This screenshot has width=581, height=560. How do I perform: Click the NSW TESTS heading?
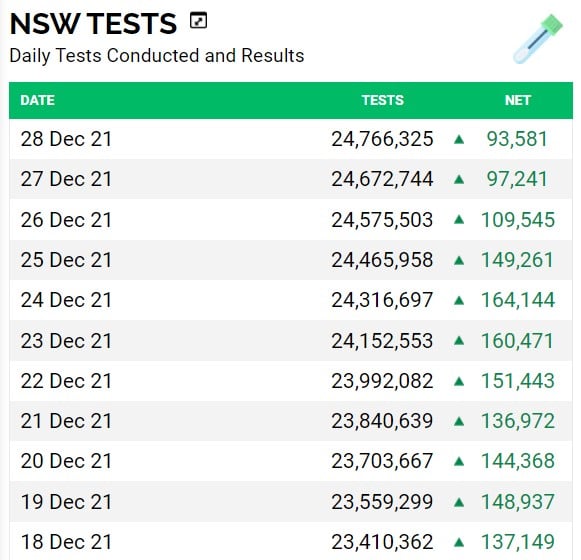(x=93, y=24)
